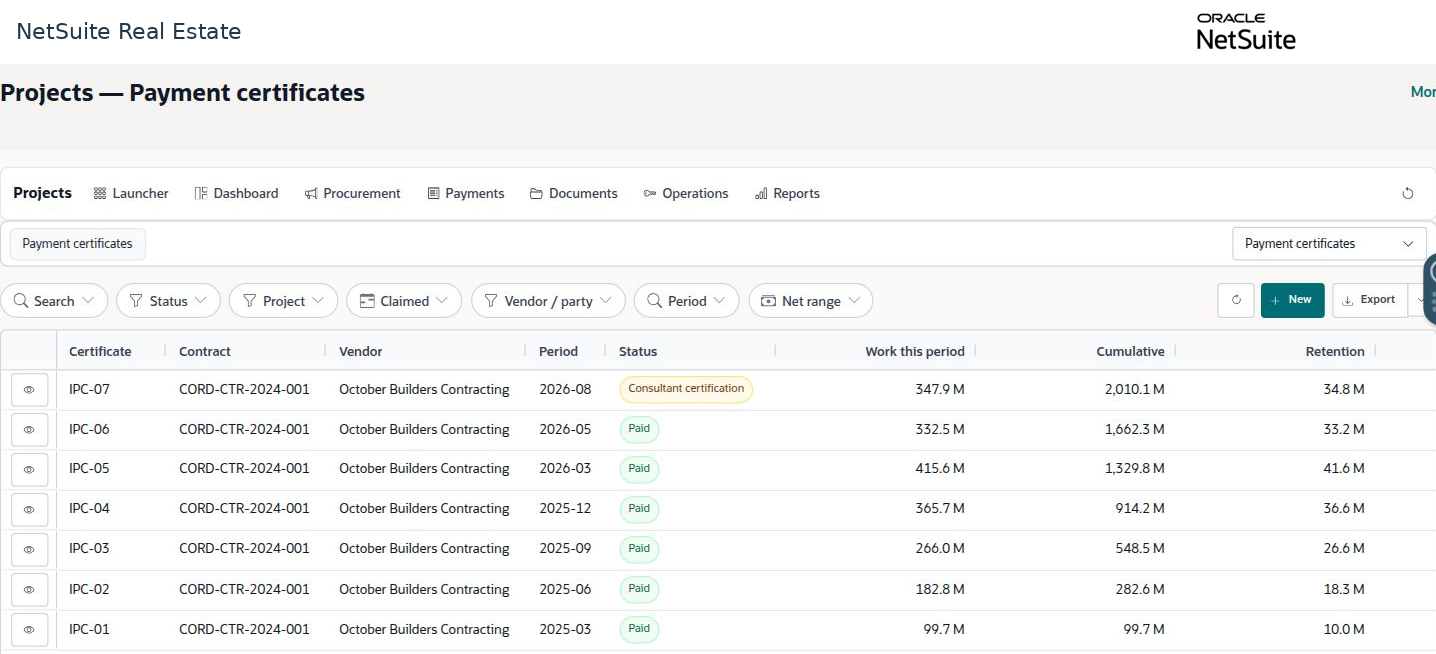Expand the Status filter

[168, 301]
